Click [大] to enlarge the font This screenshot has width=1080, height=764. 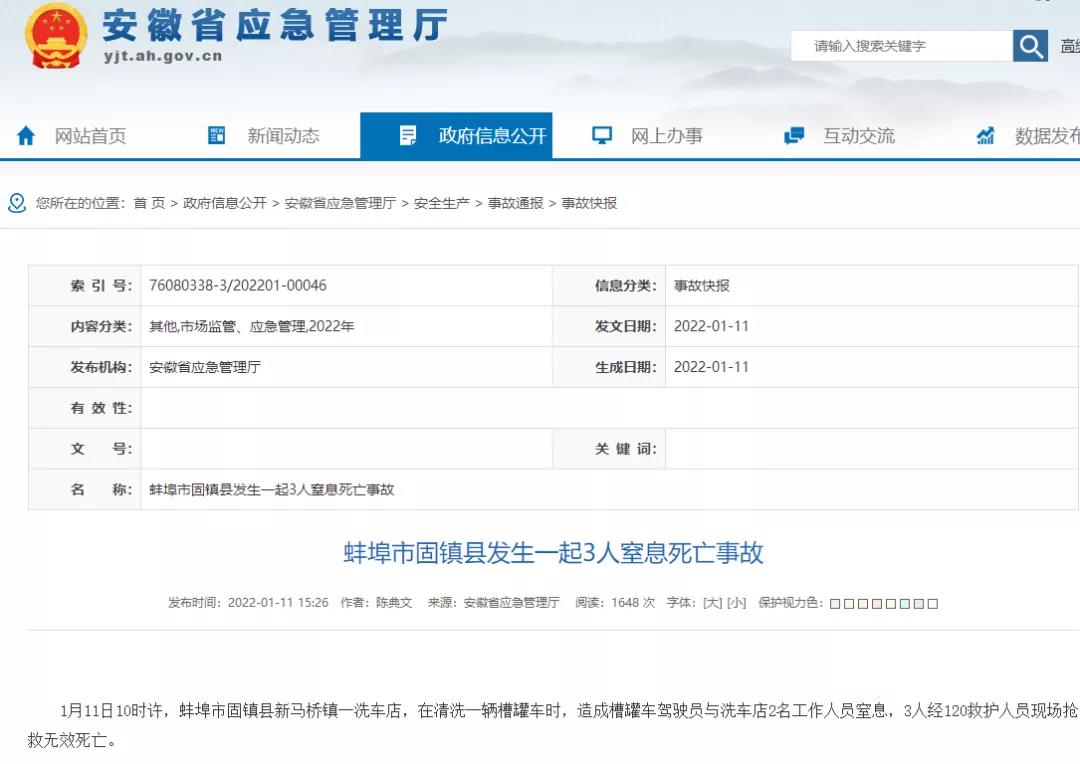[712, 603]
